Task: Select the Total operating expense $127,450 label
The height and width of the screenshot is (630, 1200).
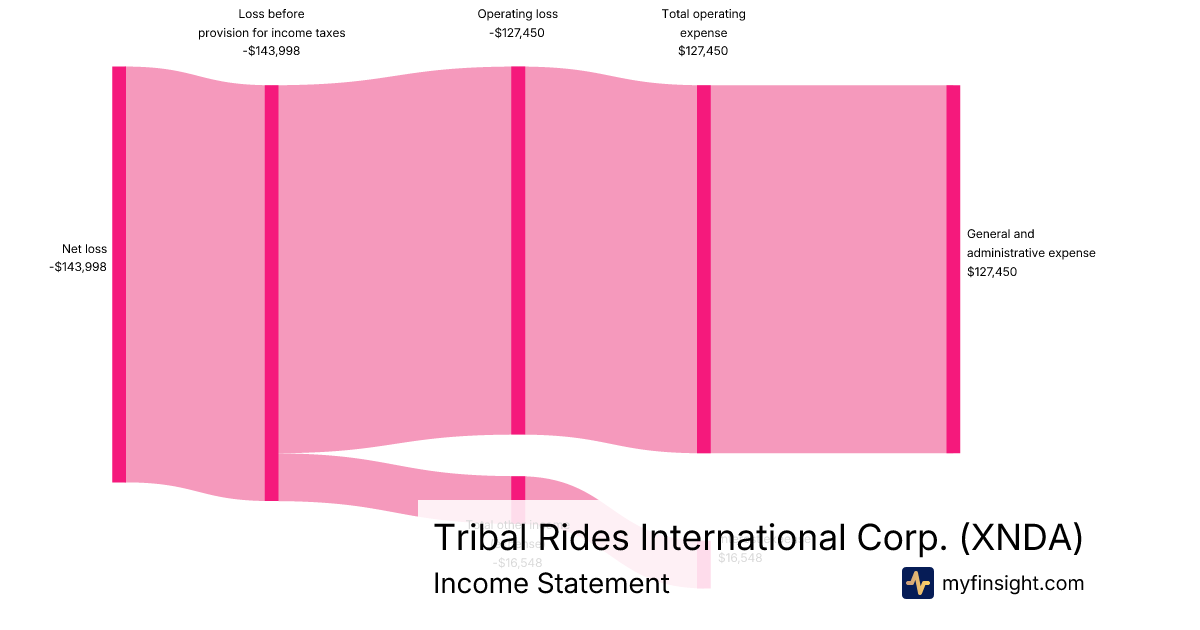Action: tap(704, 33)
